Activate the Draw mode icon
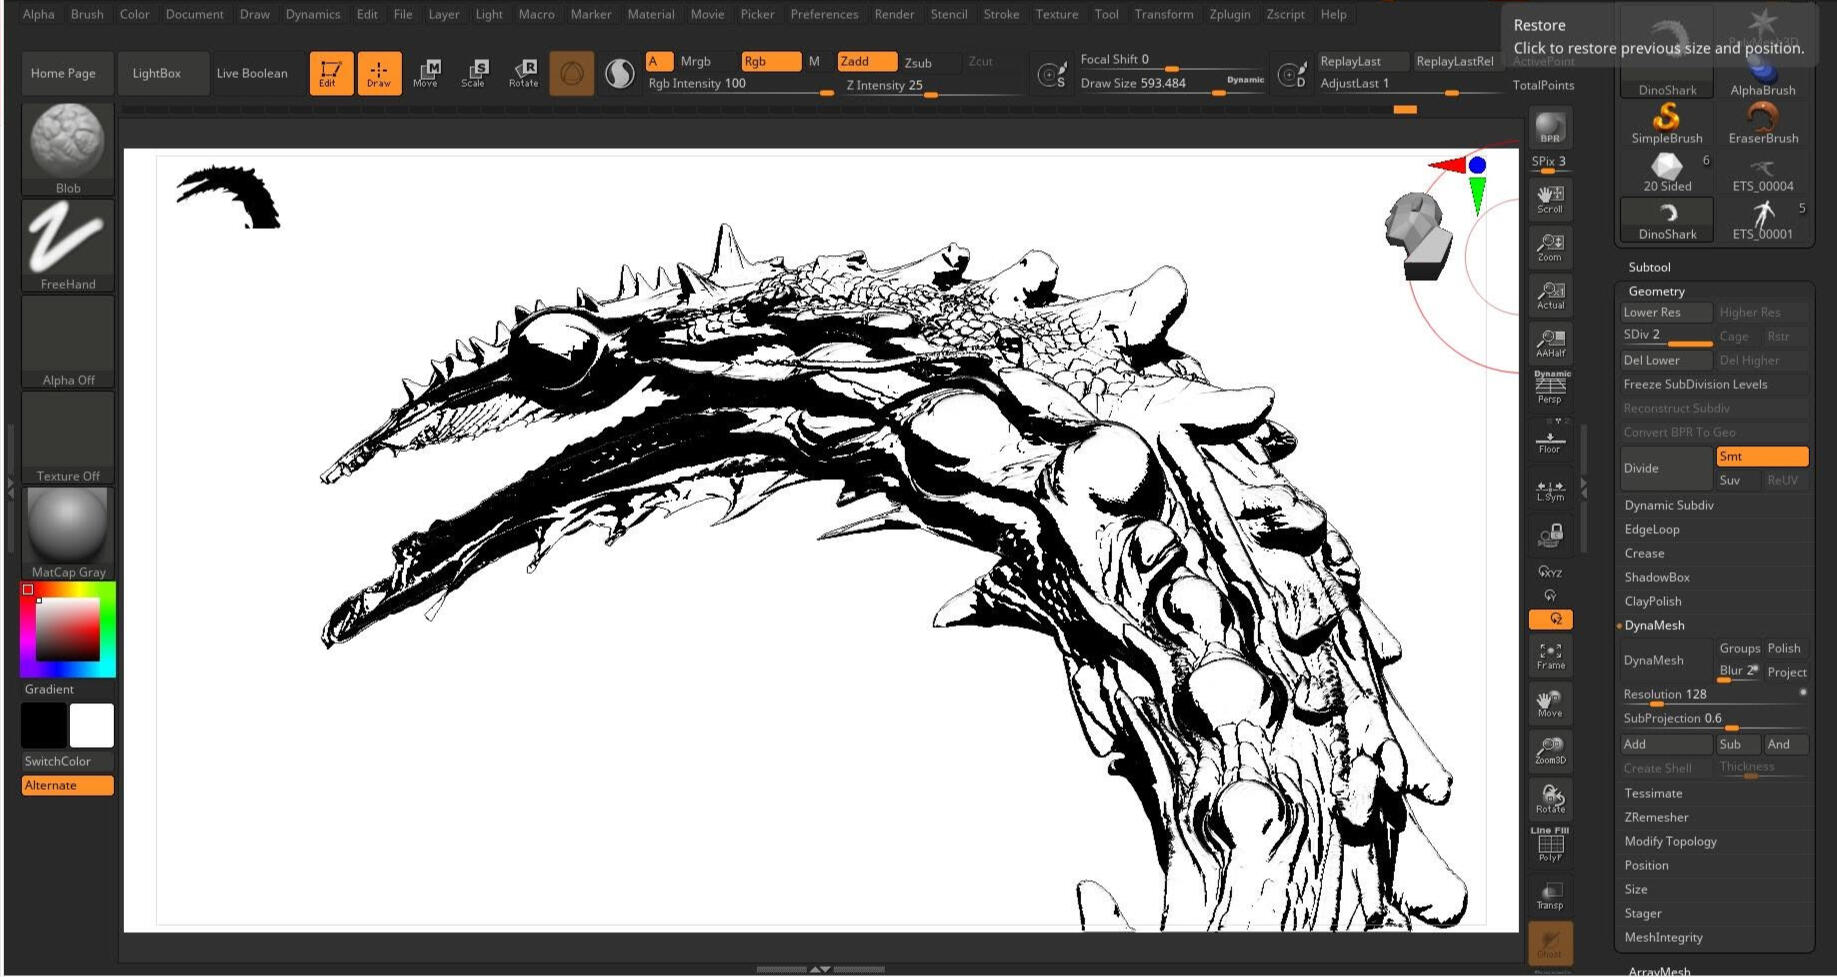 [x=379, y=73]
